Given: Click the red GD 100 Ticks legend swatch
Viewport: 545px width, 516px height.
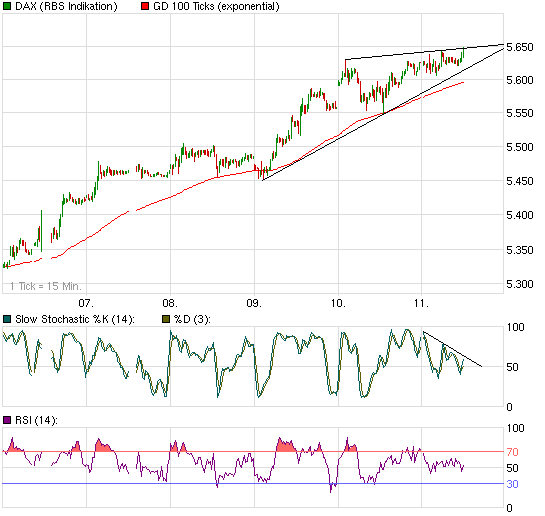Looking at the screenshot, I should pyautogui.click(x=145, y=6).
